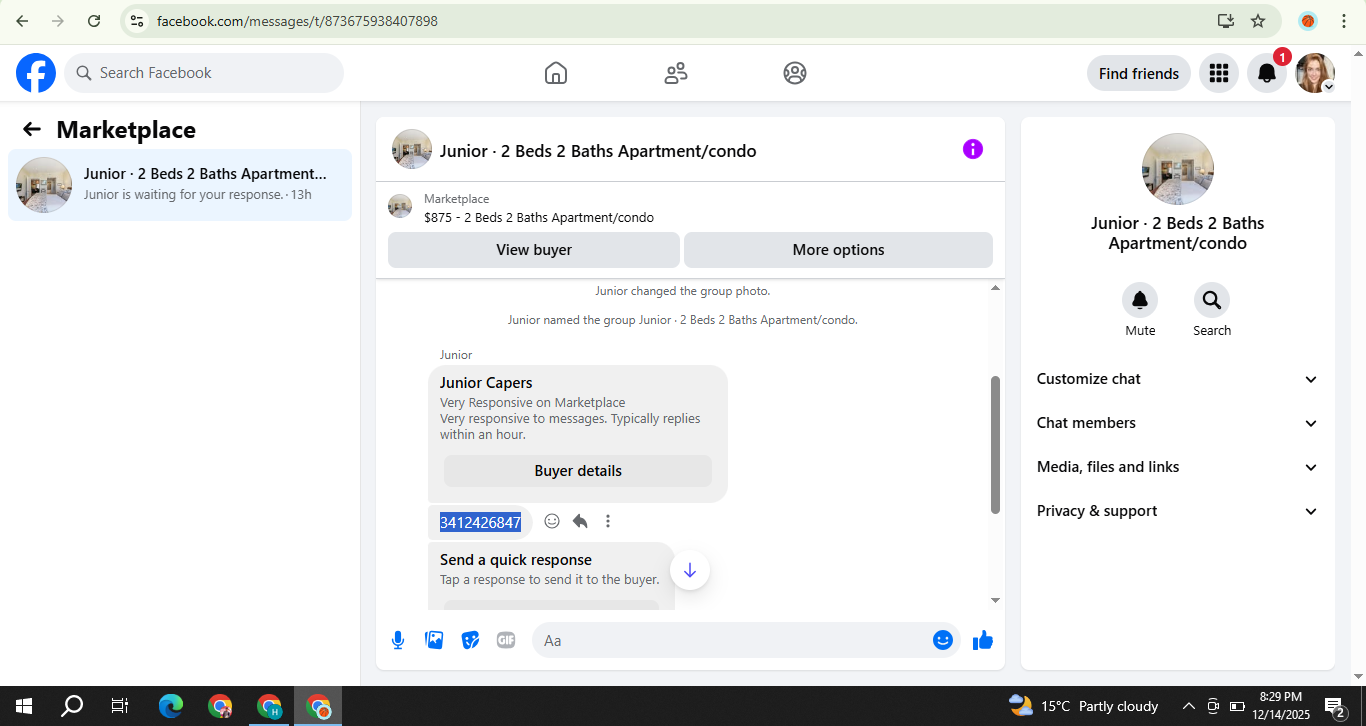1366x726 pixels.
Task: Open the Friends icon in top navigation
Action: pyautogui.click(x=676, y=73)
